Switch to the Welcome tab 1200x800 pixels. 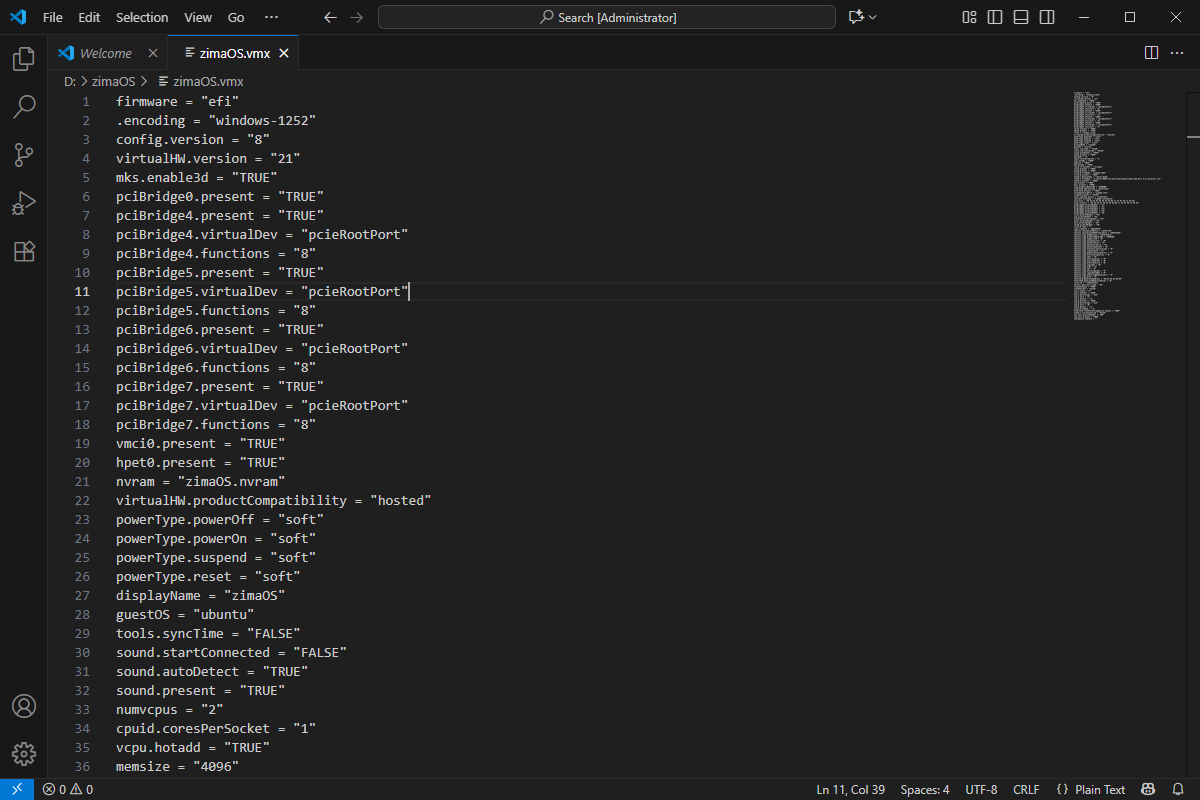coord(105,53)
